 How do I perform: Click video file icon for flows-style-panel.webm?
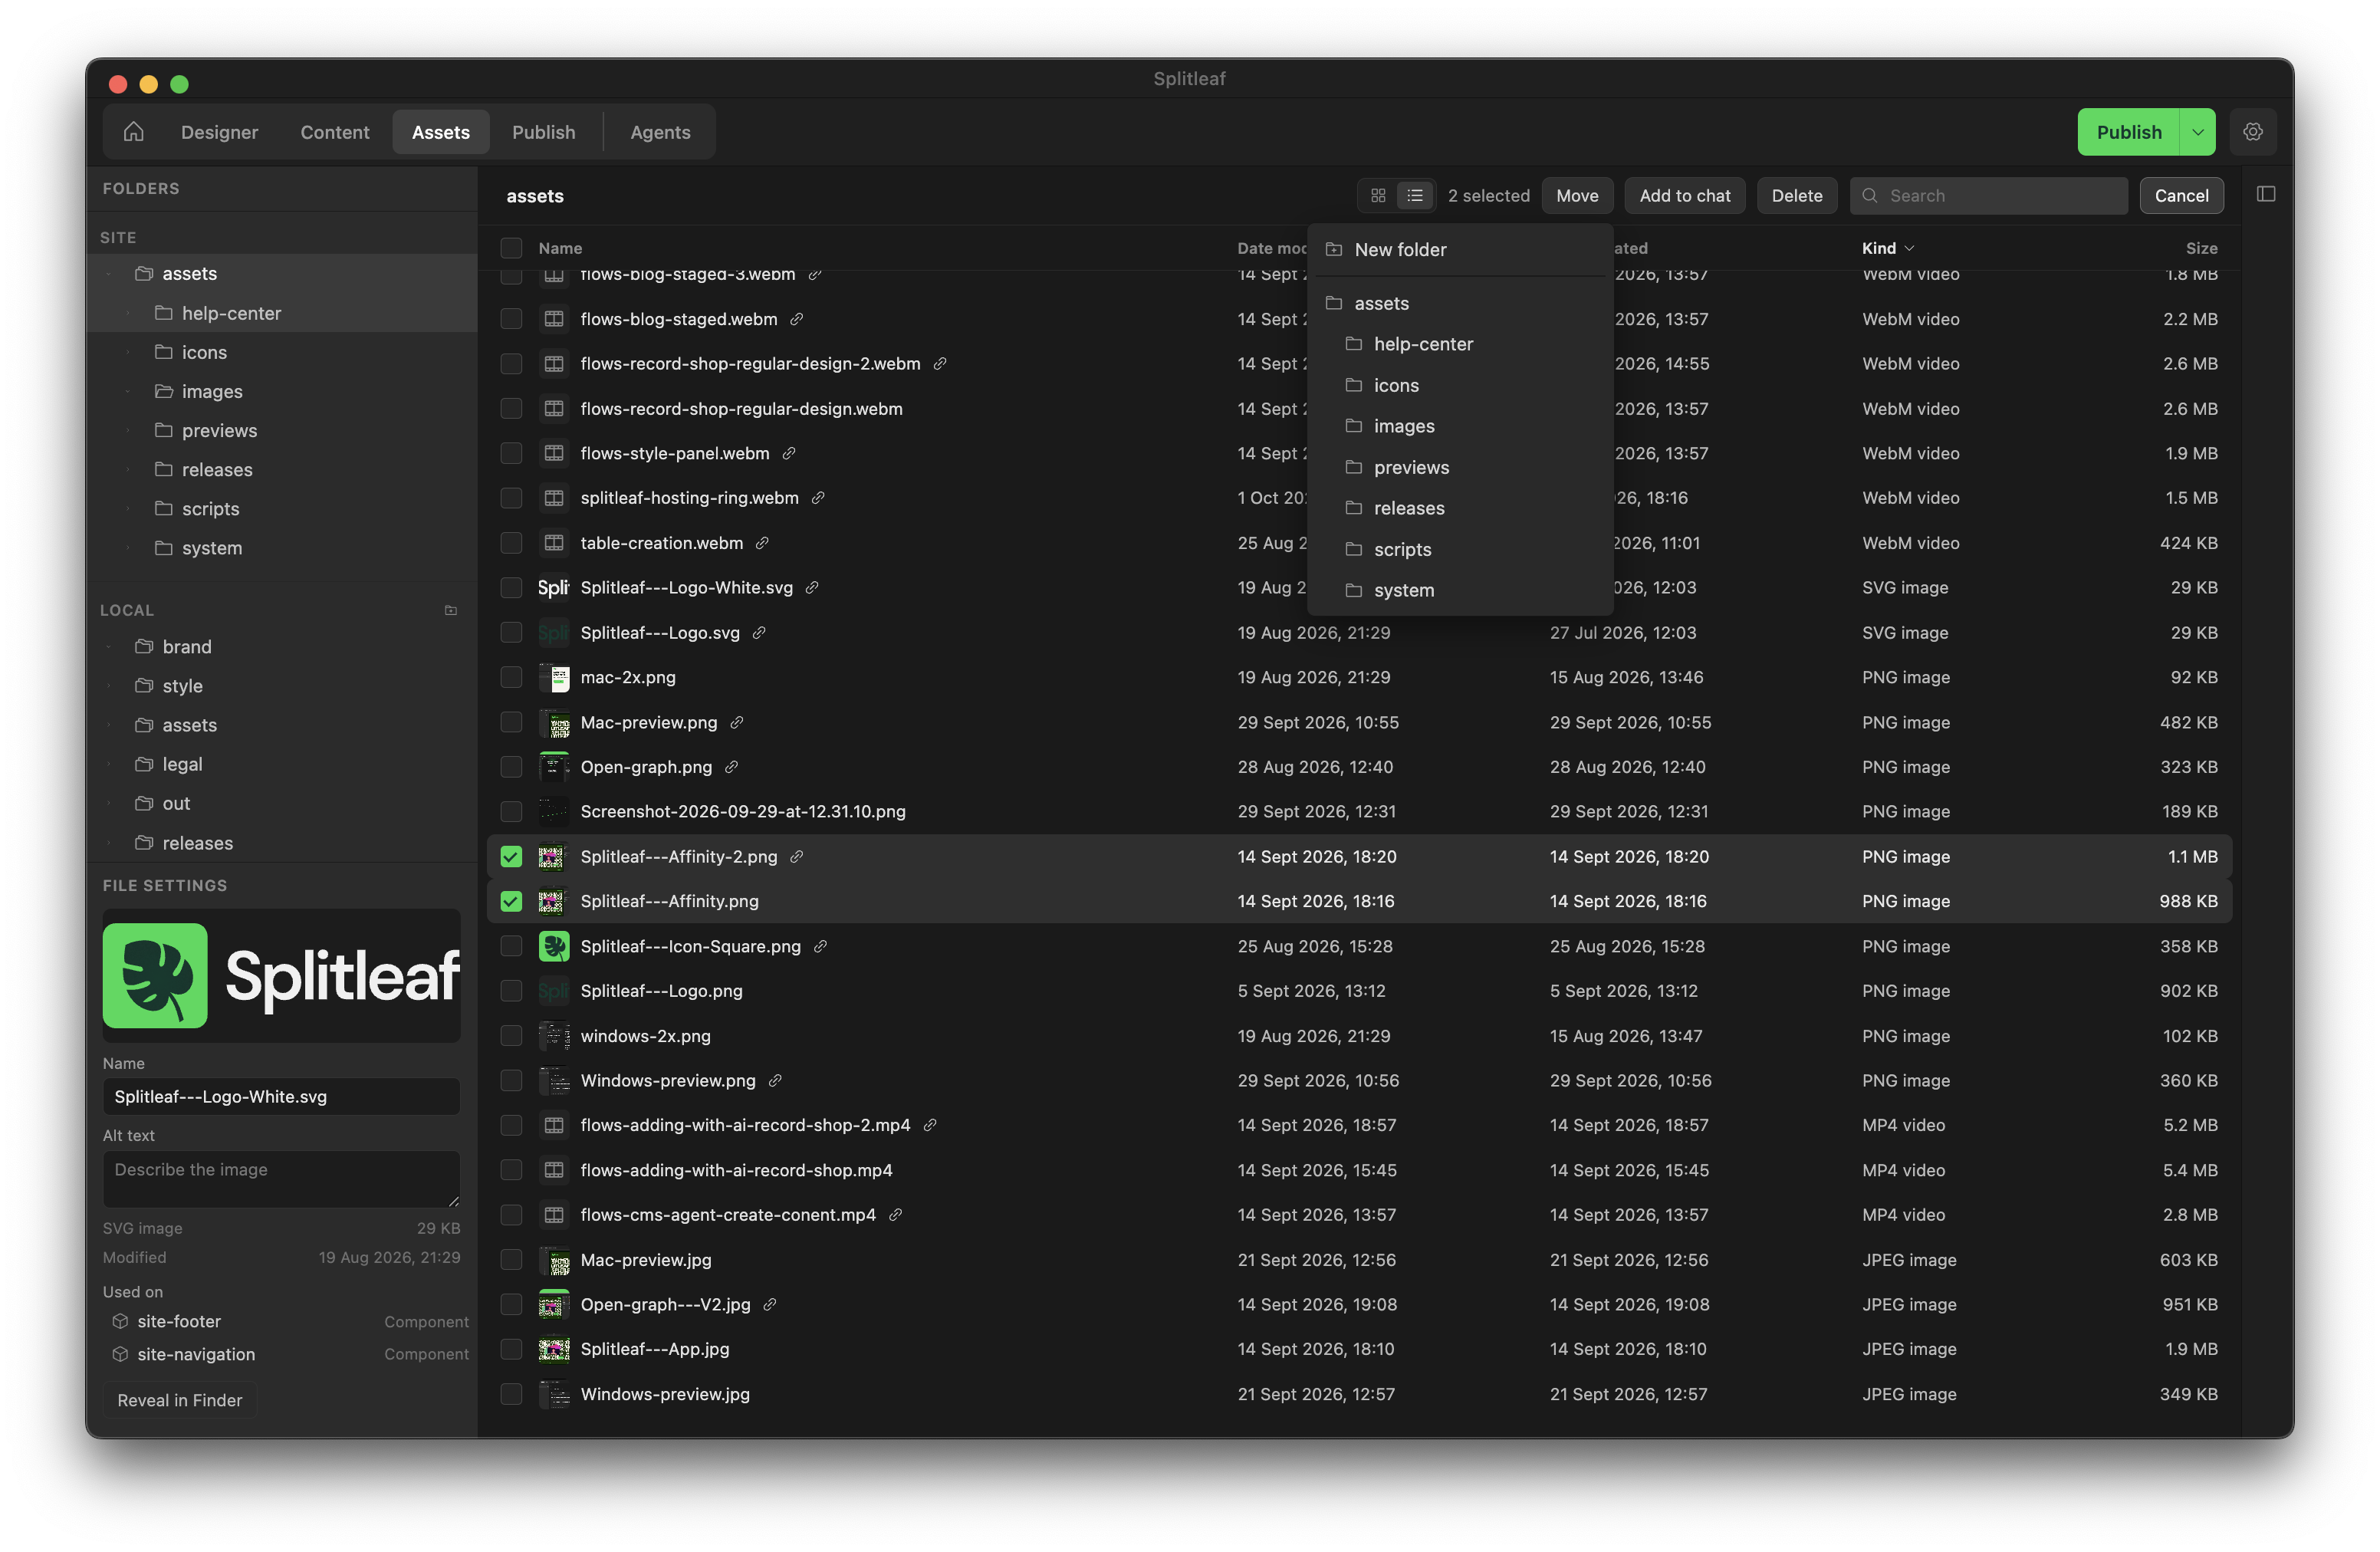pyautogui.click(x=554, y=453)
